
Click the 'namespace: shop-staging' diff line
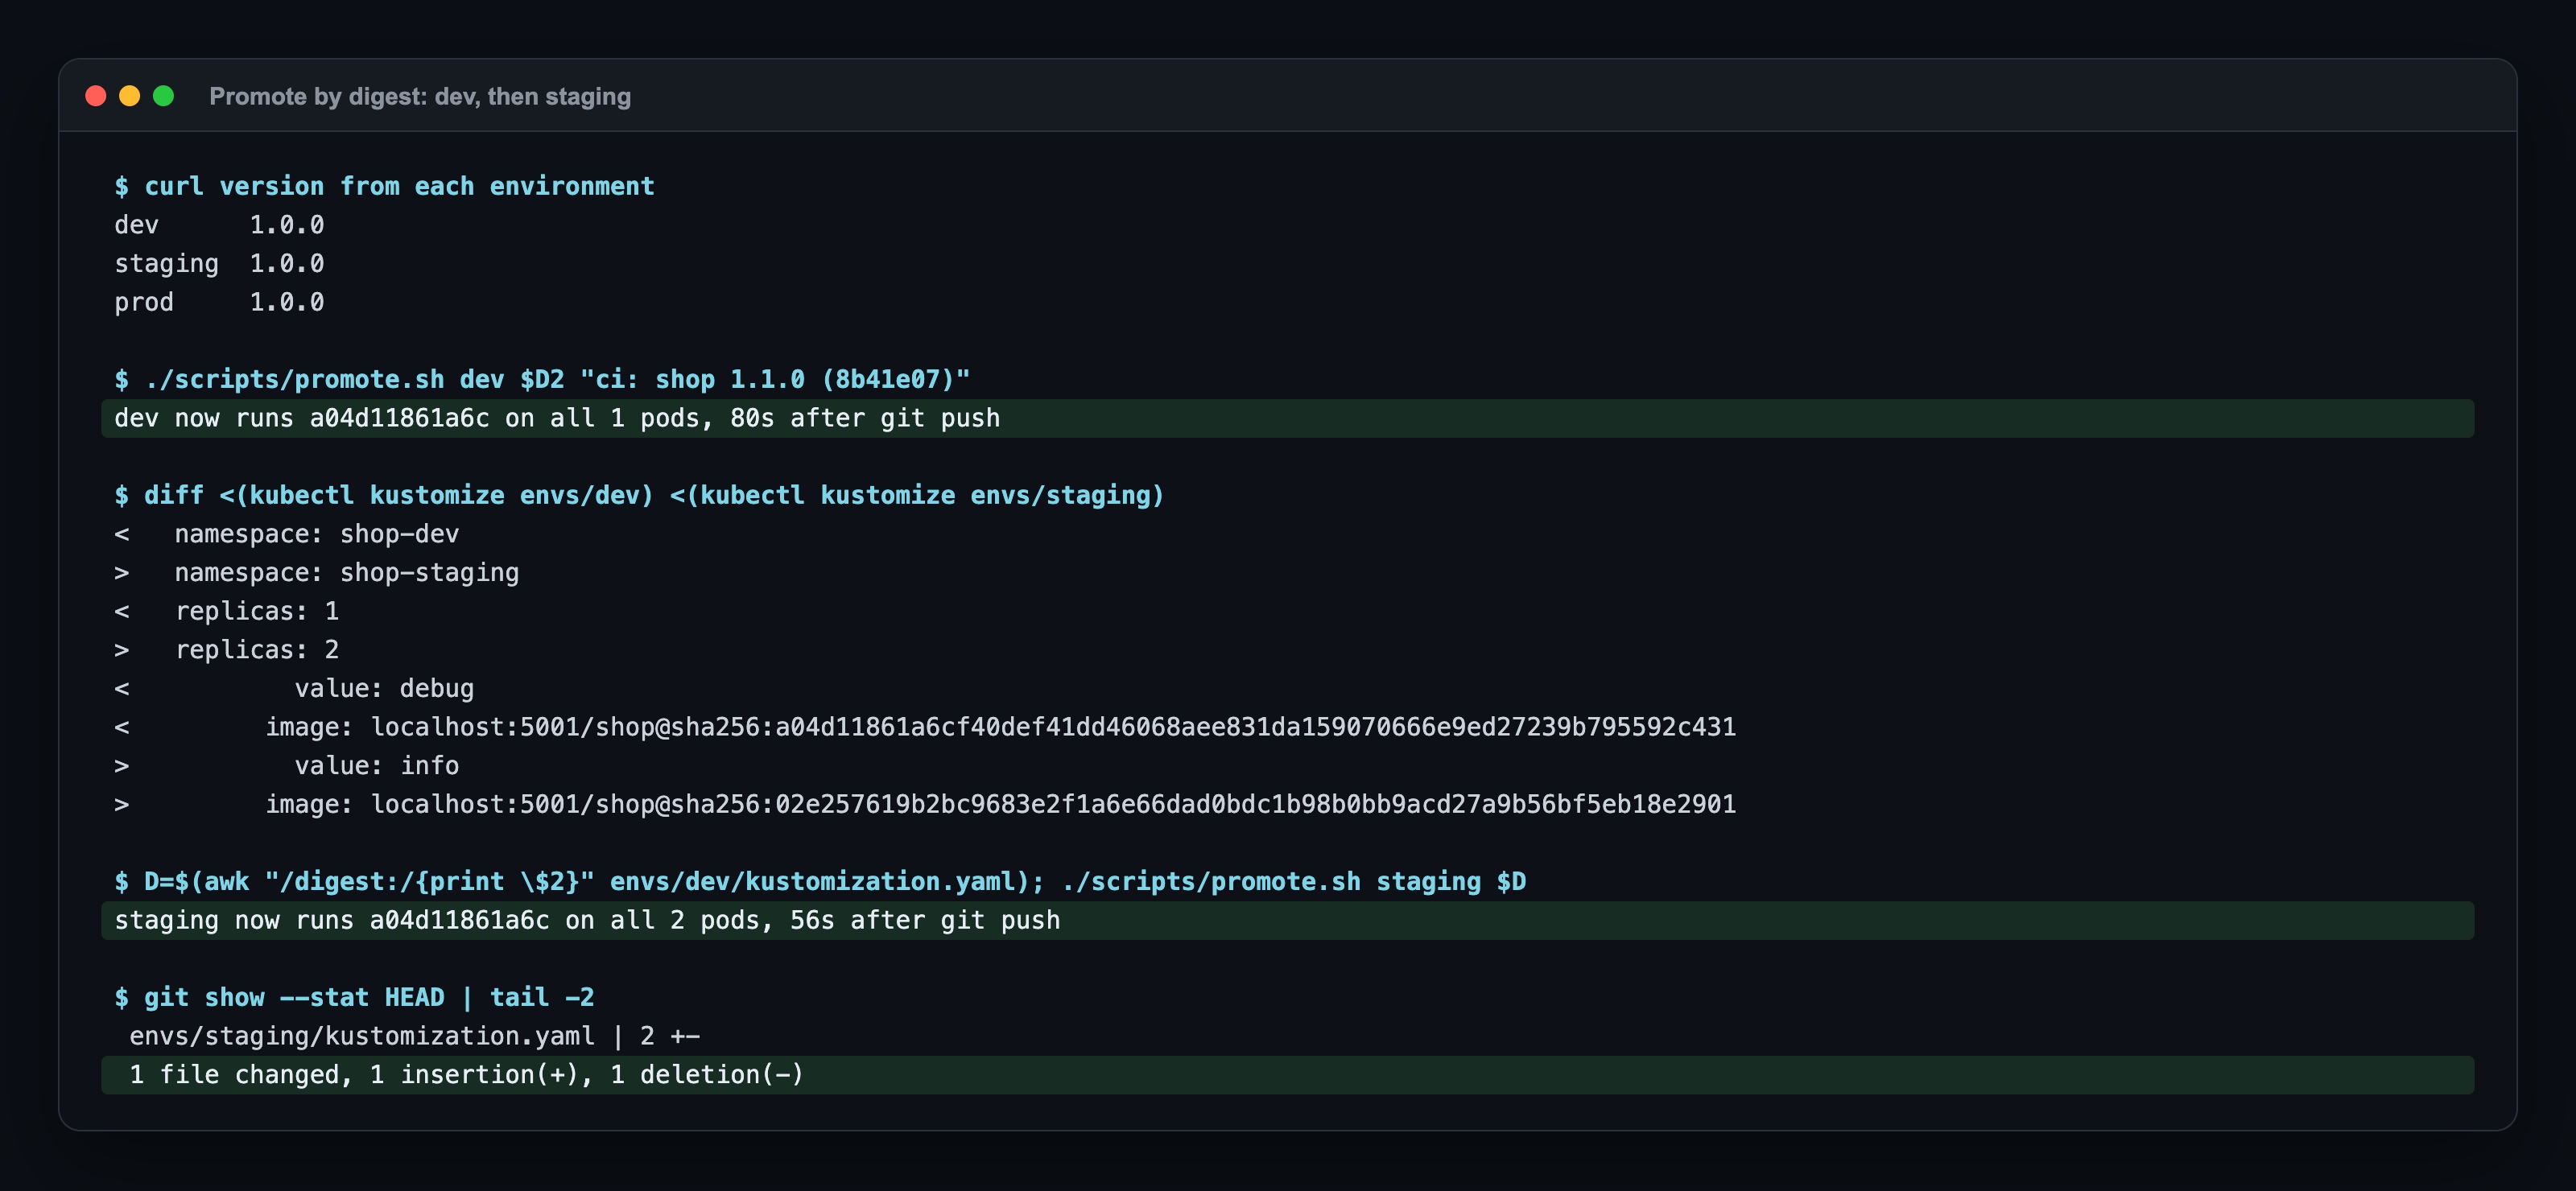(317, 573)
